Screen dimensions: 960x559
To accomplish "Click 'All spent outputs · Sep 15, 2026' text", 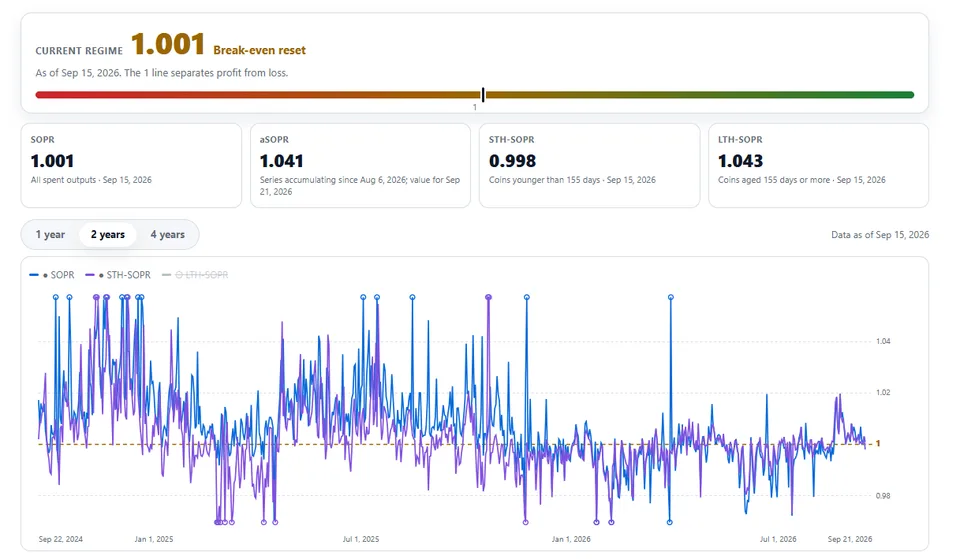I will [91, 180].
